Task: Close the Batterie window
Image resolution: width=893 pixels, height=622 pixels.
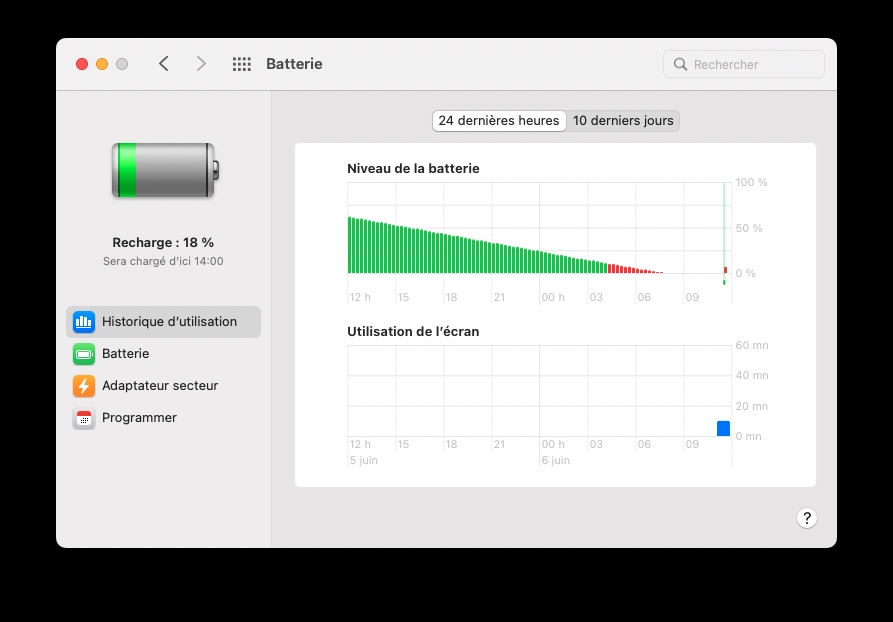Action: pos(82,64)
